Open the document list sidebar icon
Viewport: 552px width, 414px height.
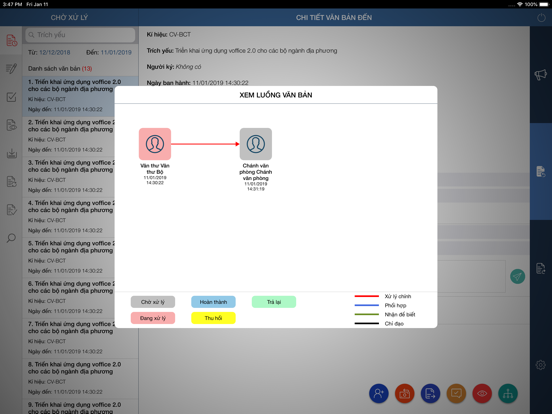click(x=11, y=182)
